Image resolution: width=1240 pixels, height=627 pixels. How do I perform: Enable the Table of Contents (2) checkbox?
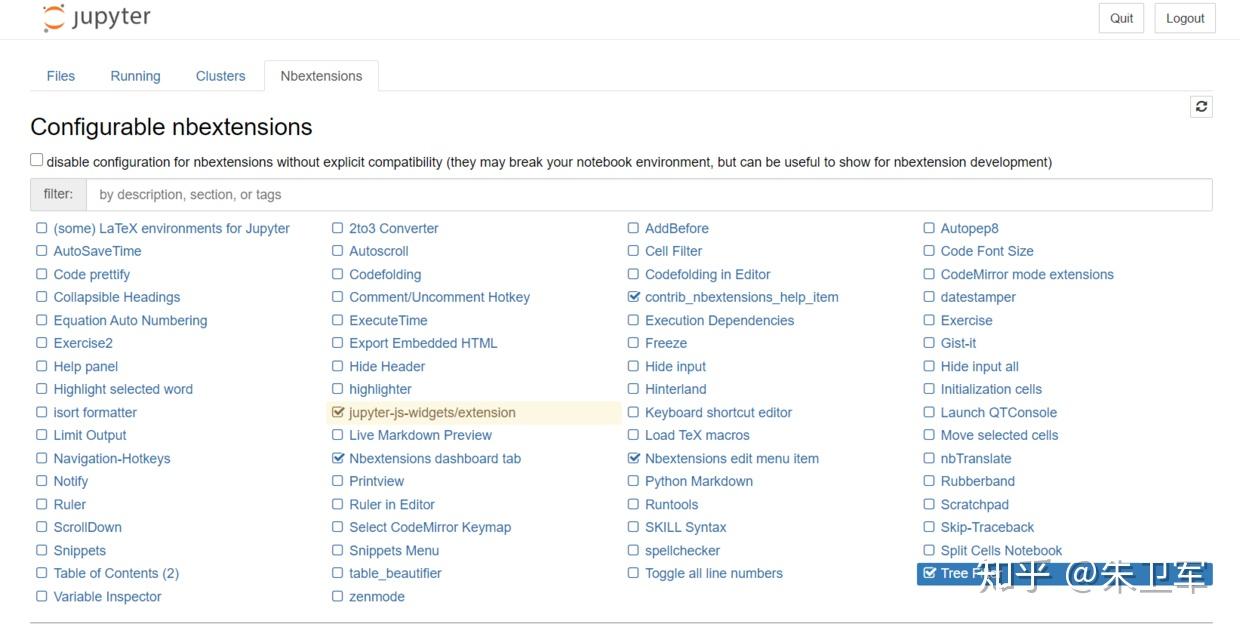pyautogui.click(x=42, y=573)
